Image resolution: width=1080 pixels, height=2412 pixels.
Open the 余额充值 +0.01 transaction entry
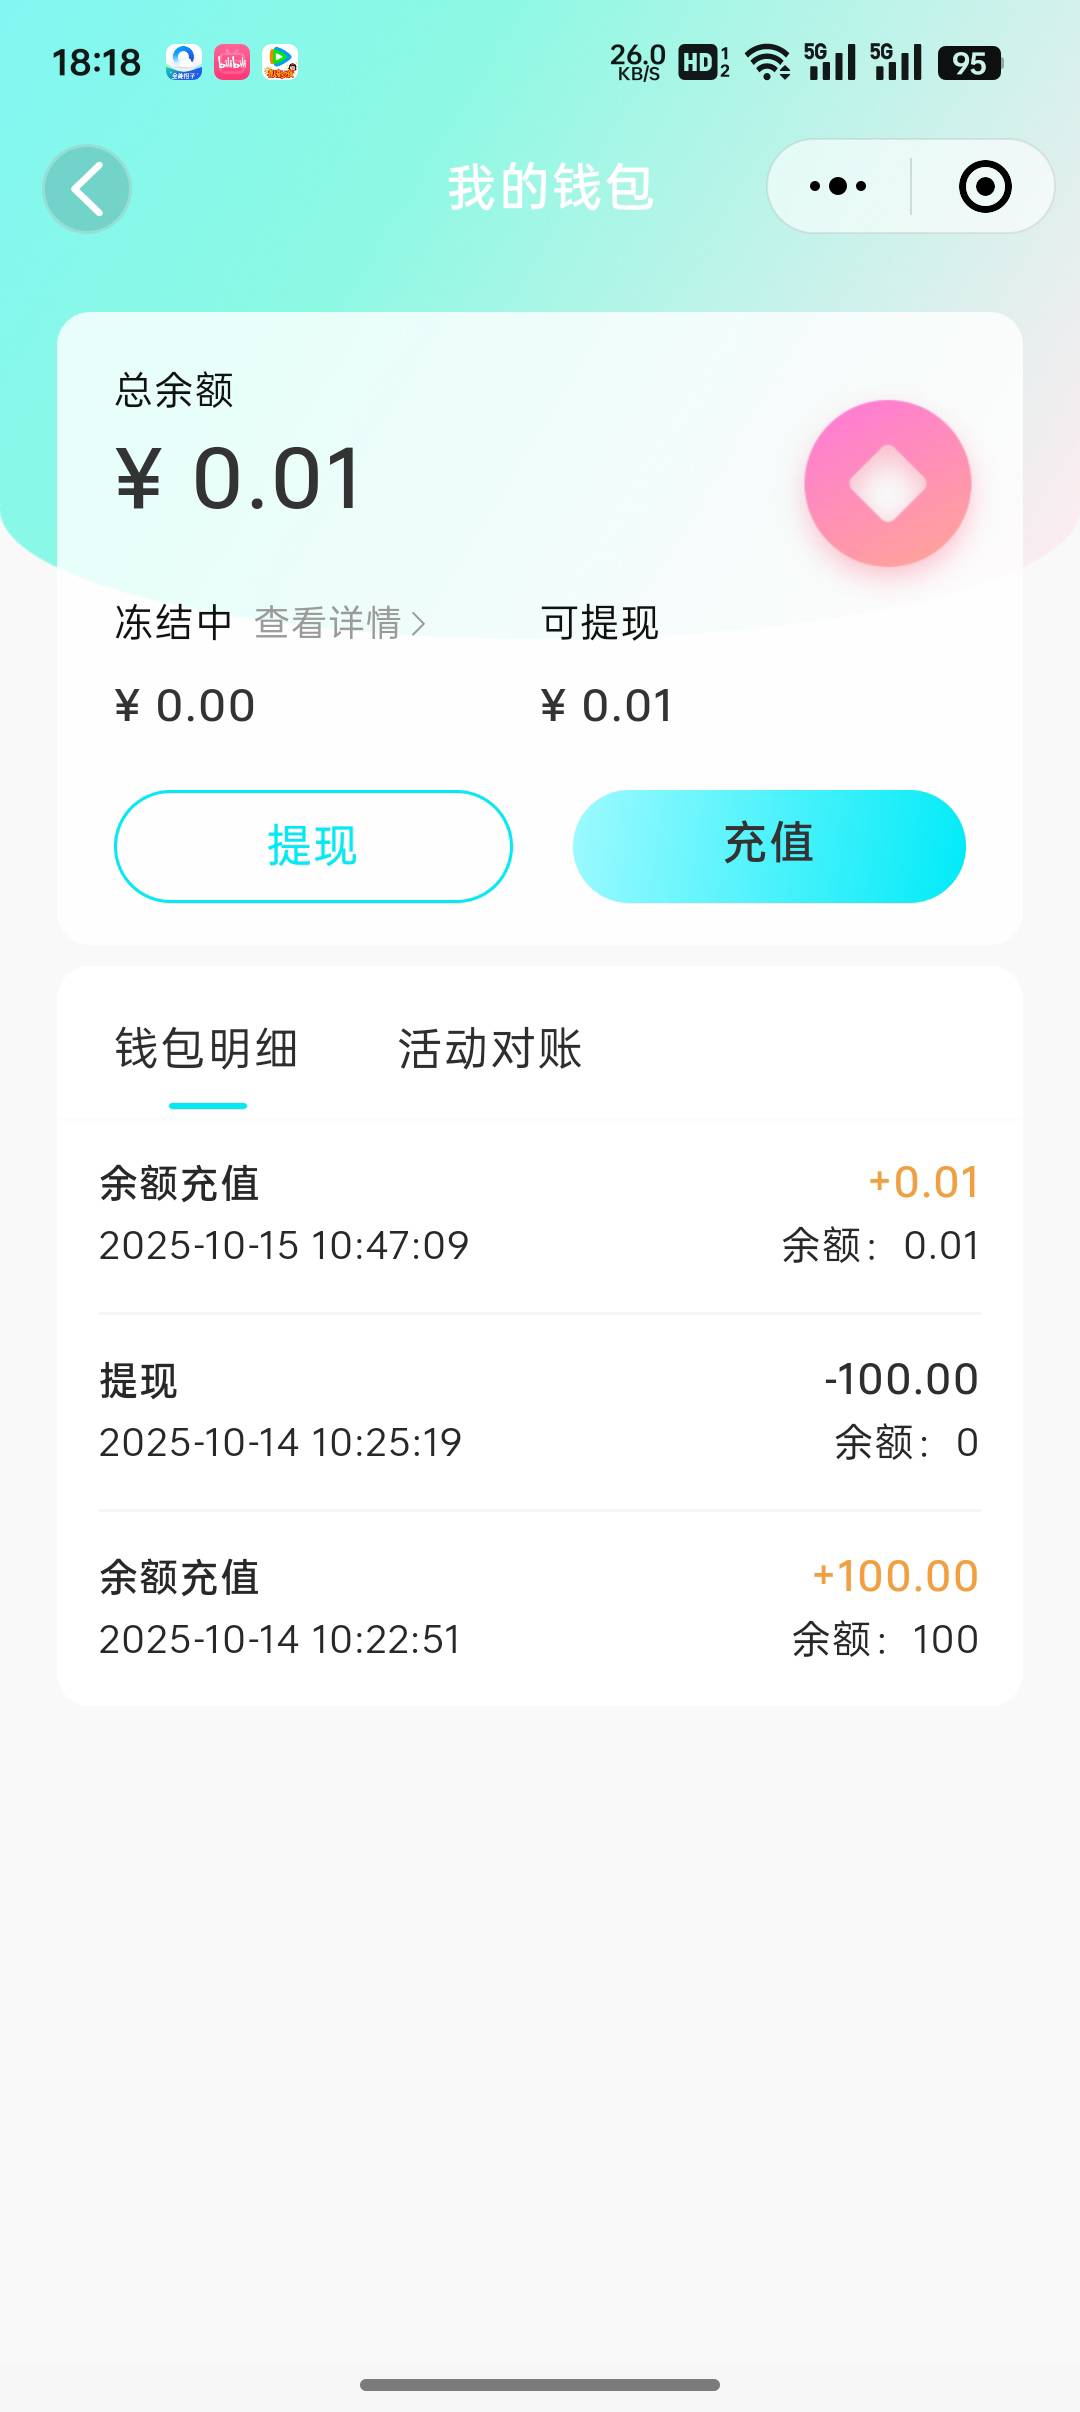click(540, 1213)
